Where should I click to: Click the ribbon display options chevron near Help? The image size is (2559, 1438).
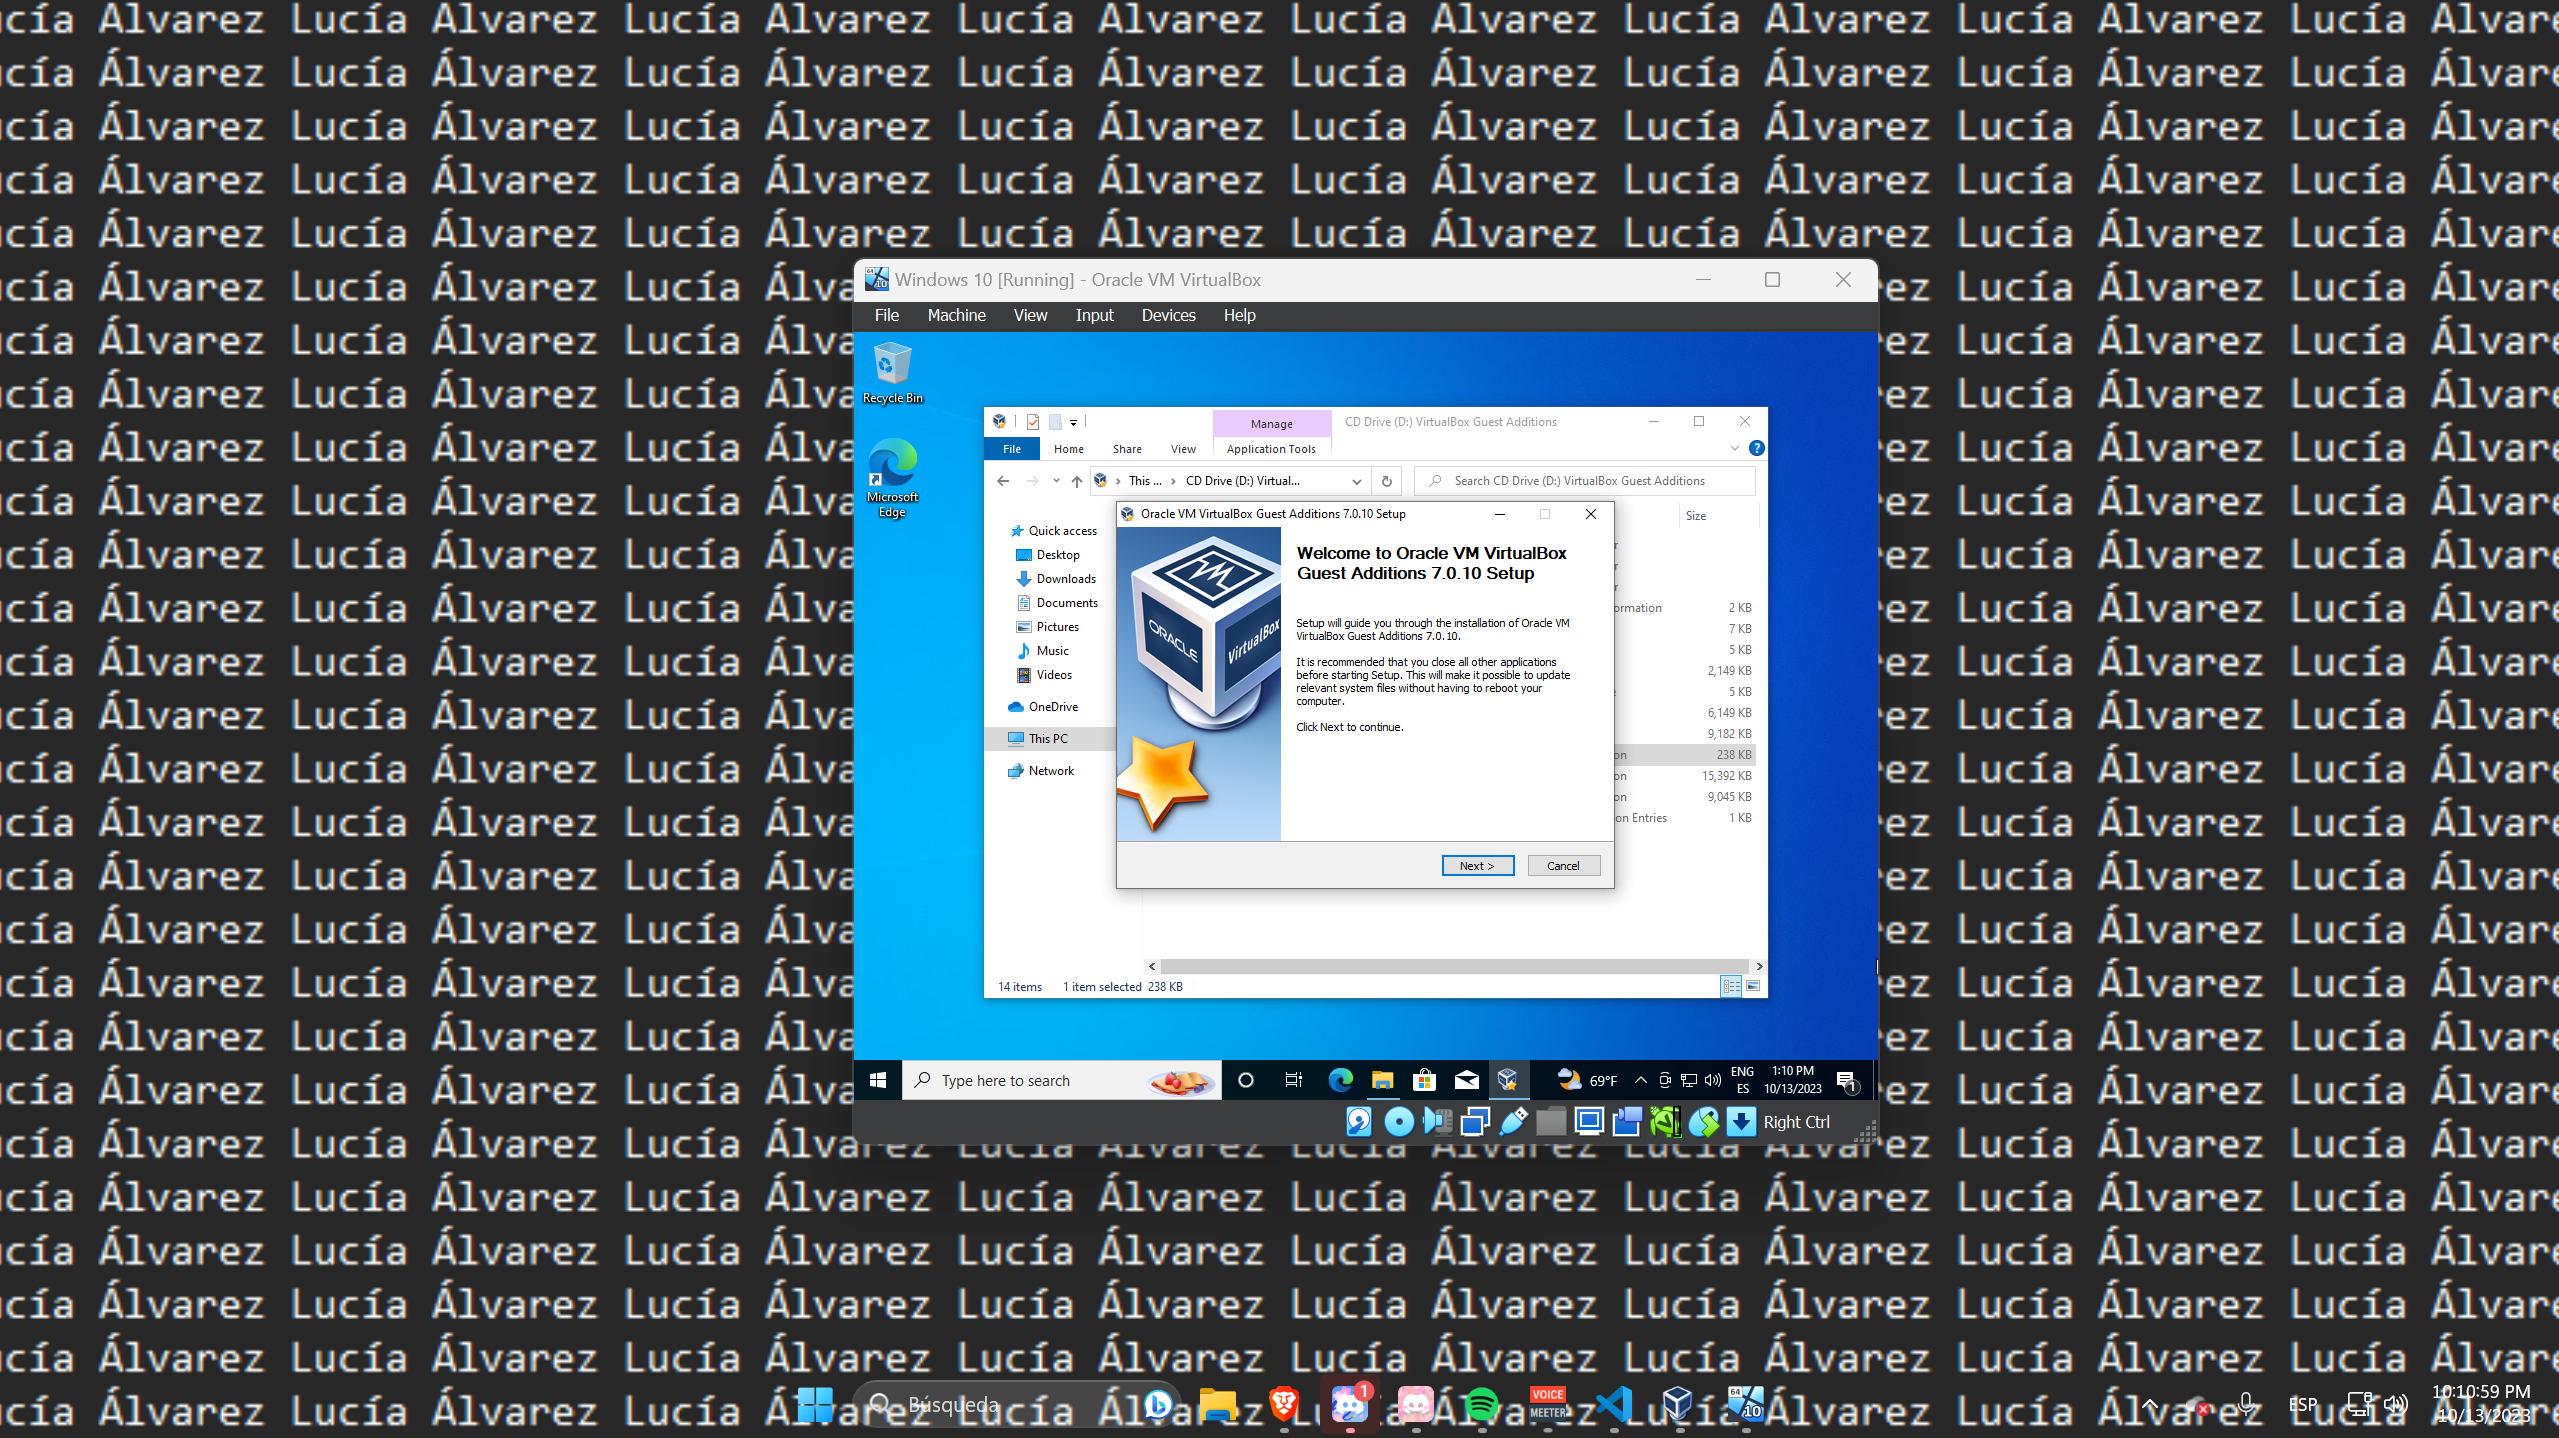[1737, 448]
